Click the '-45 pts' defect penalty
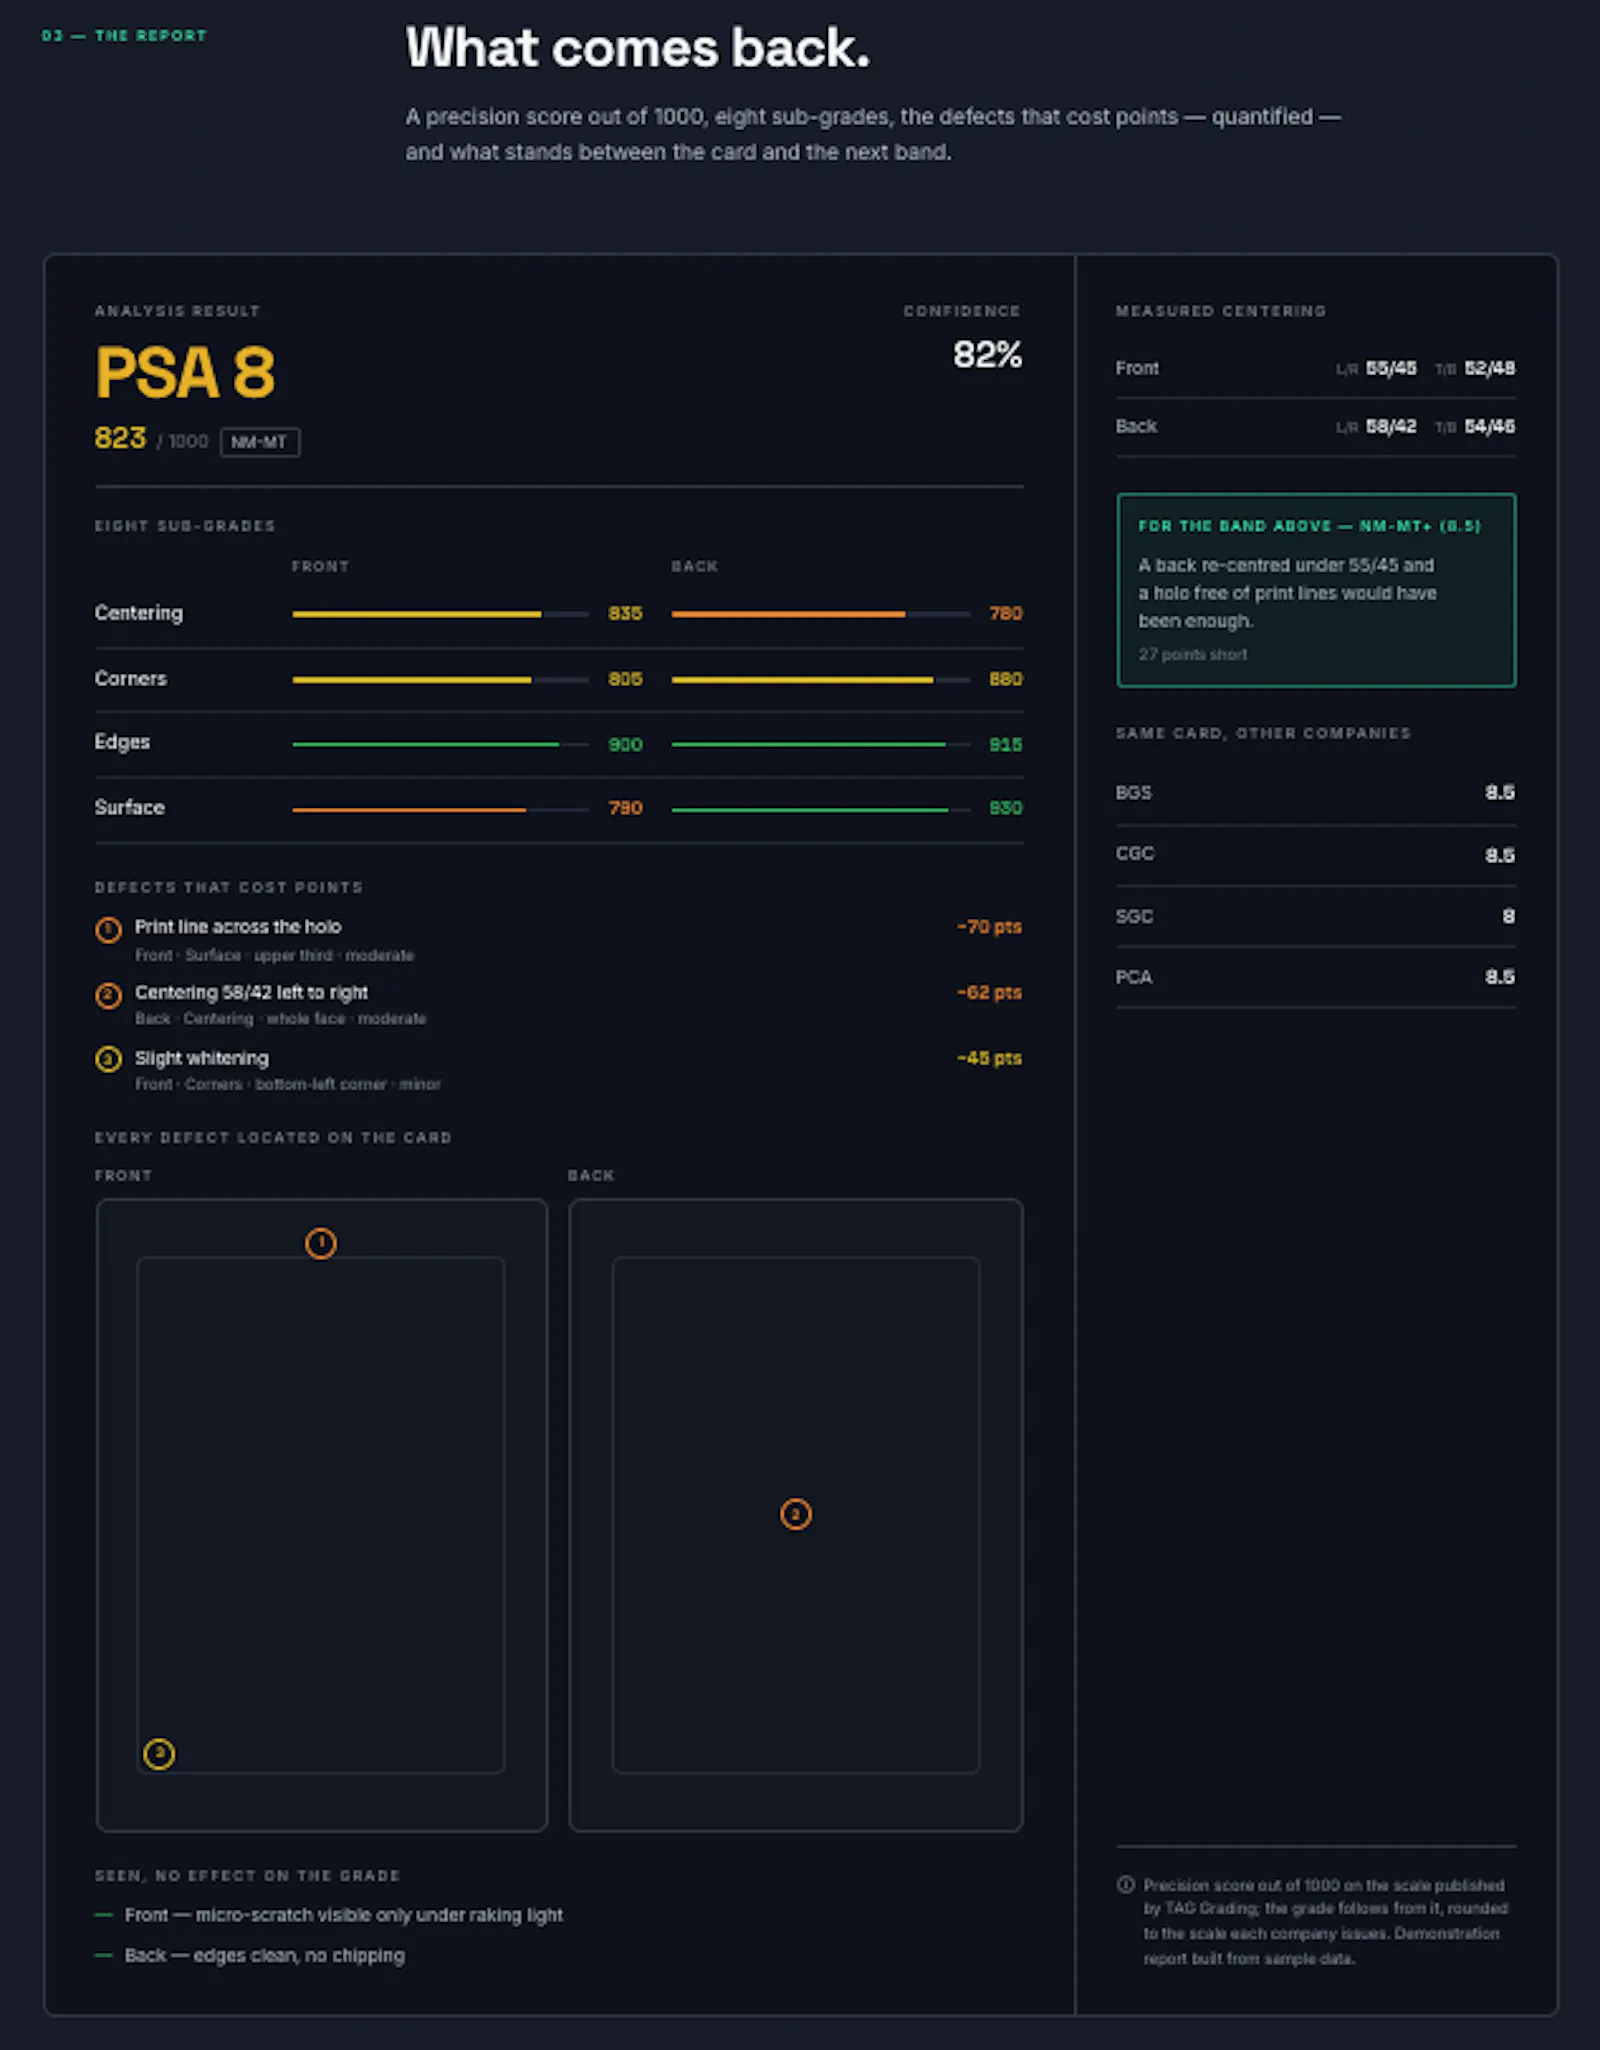This screenshot has width=1600, height=2050. click(989, 1058)
